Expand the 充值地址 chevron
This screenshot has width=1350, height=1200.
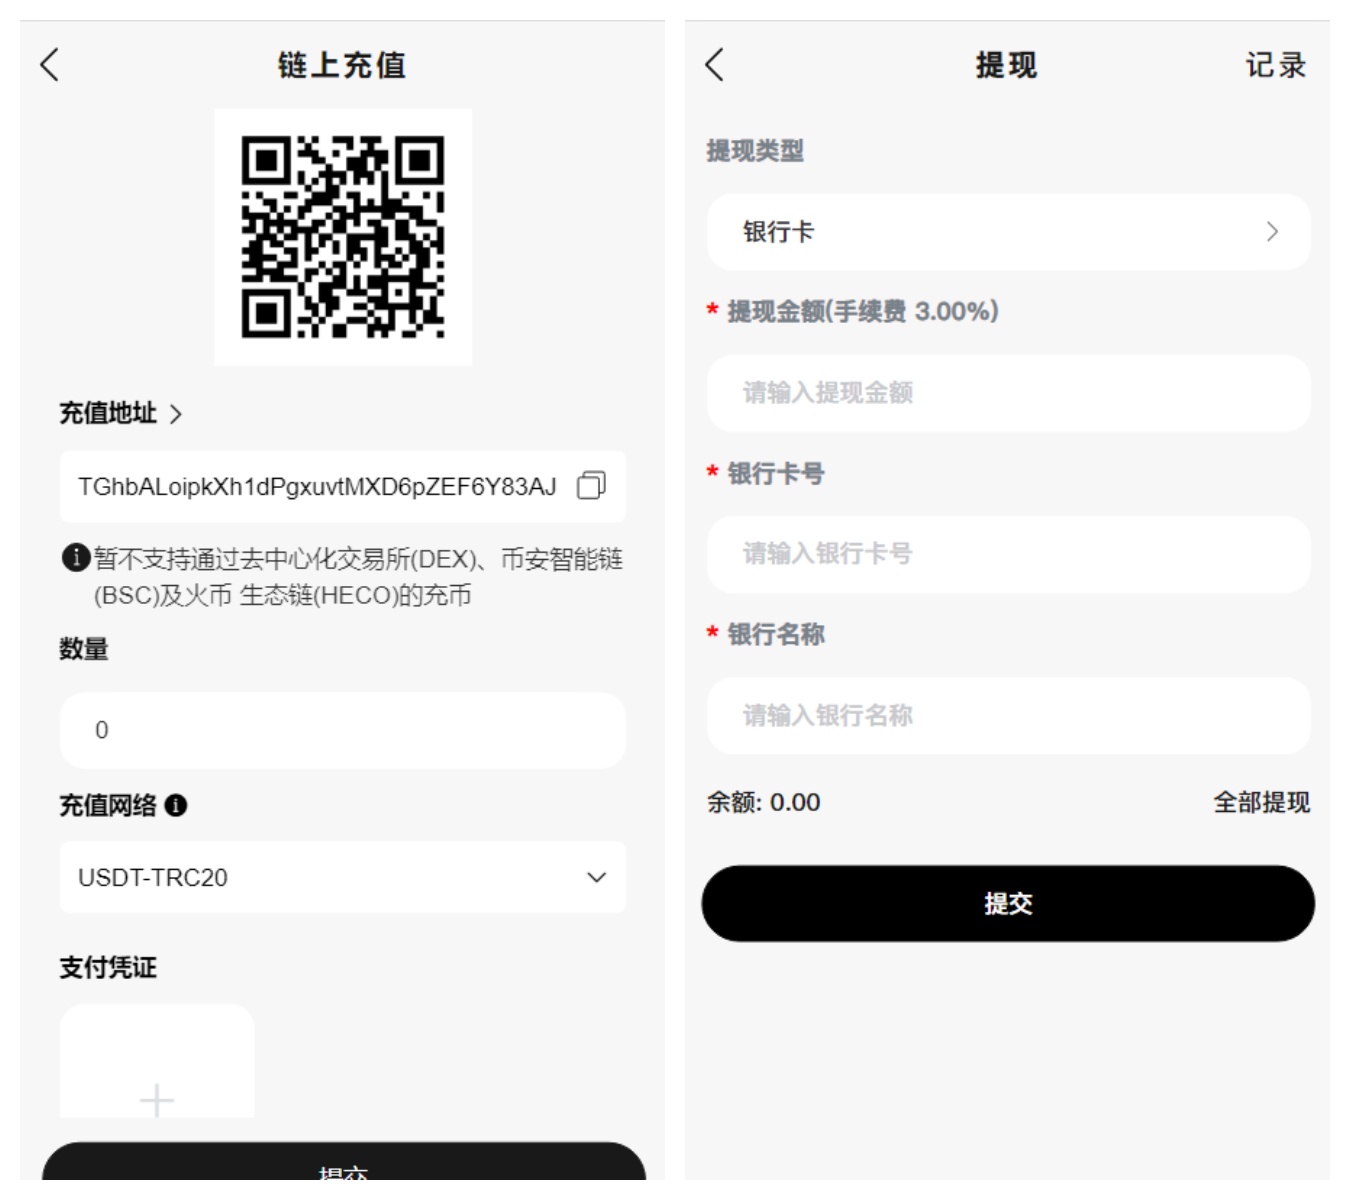pos(176,414)
